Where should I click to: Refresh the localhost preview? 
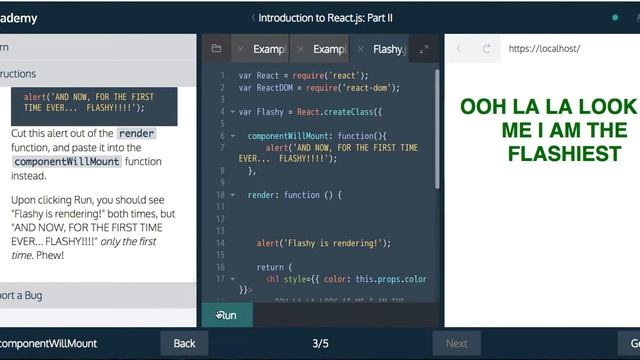[x=487, y=49]
